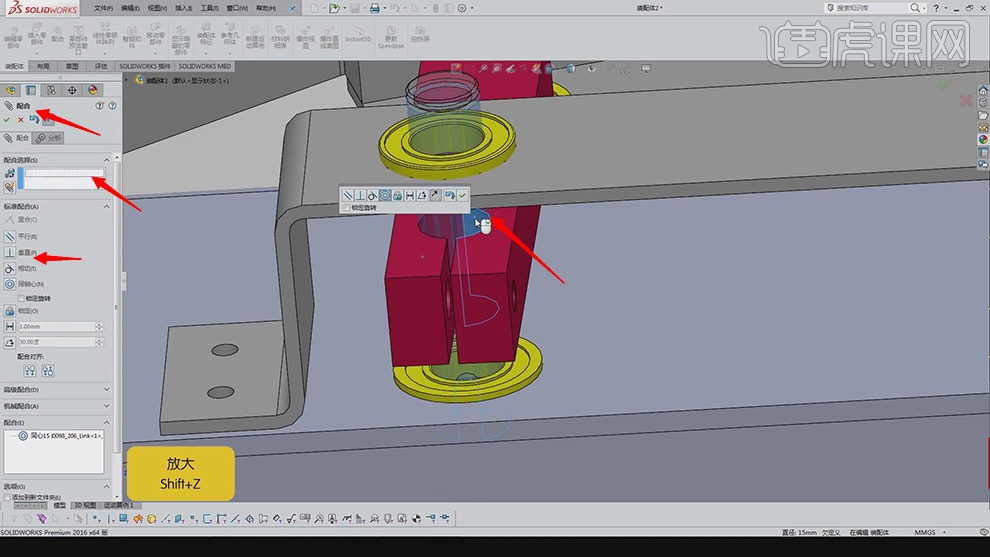Tick the 添加到新文件夹 option checkbox
The height and width of the screenshot is (557, 990).
point(7,497)
